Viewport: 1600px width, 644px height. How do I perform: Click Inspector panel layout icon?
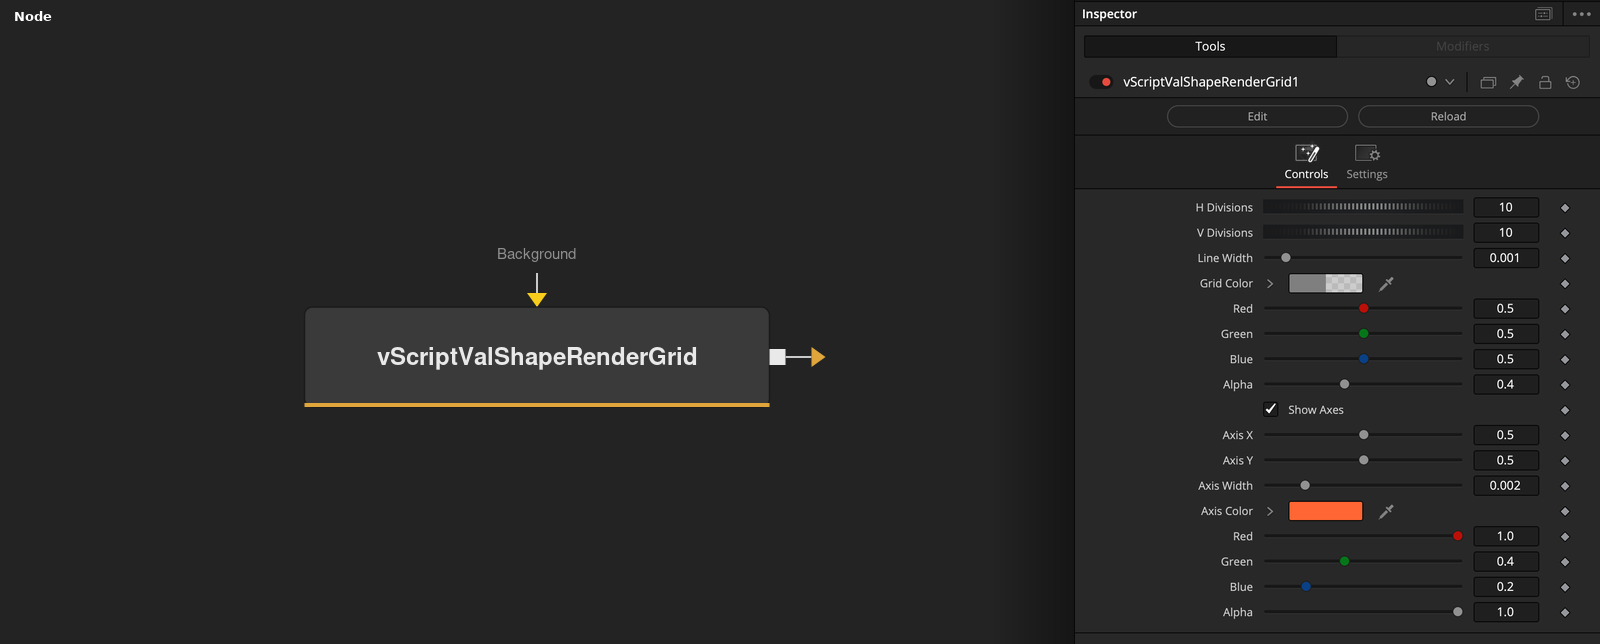point(1544,14)
